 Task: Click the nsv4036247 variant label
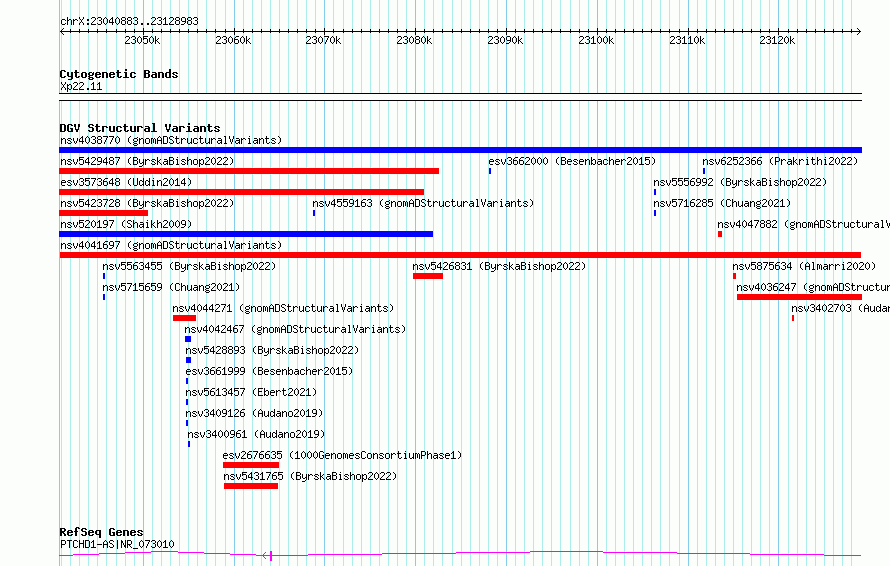[813, 287]
